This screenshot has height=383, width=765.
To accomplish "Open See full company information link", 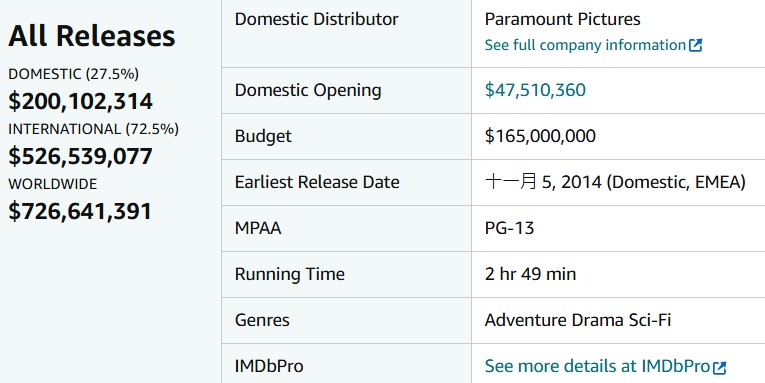I will tap(593, 45).
